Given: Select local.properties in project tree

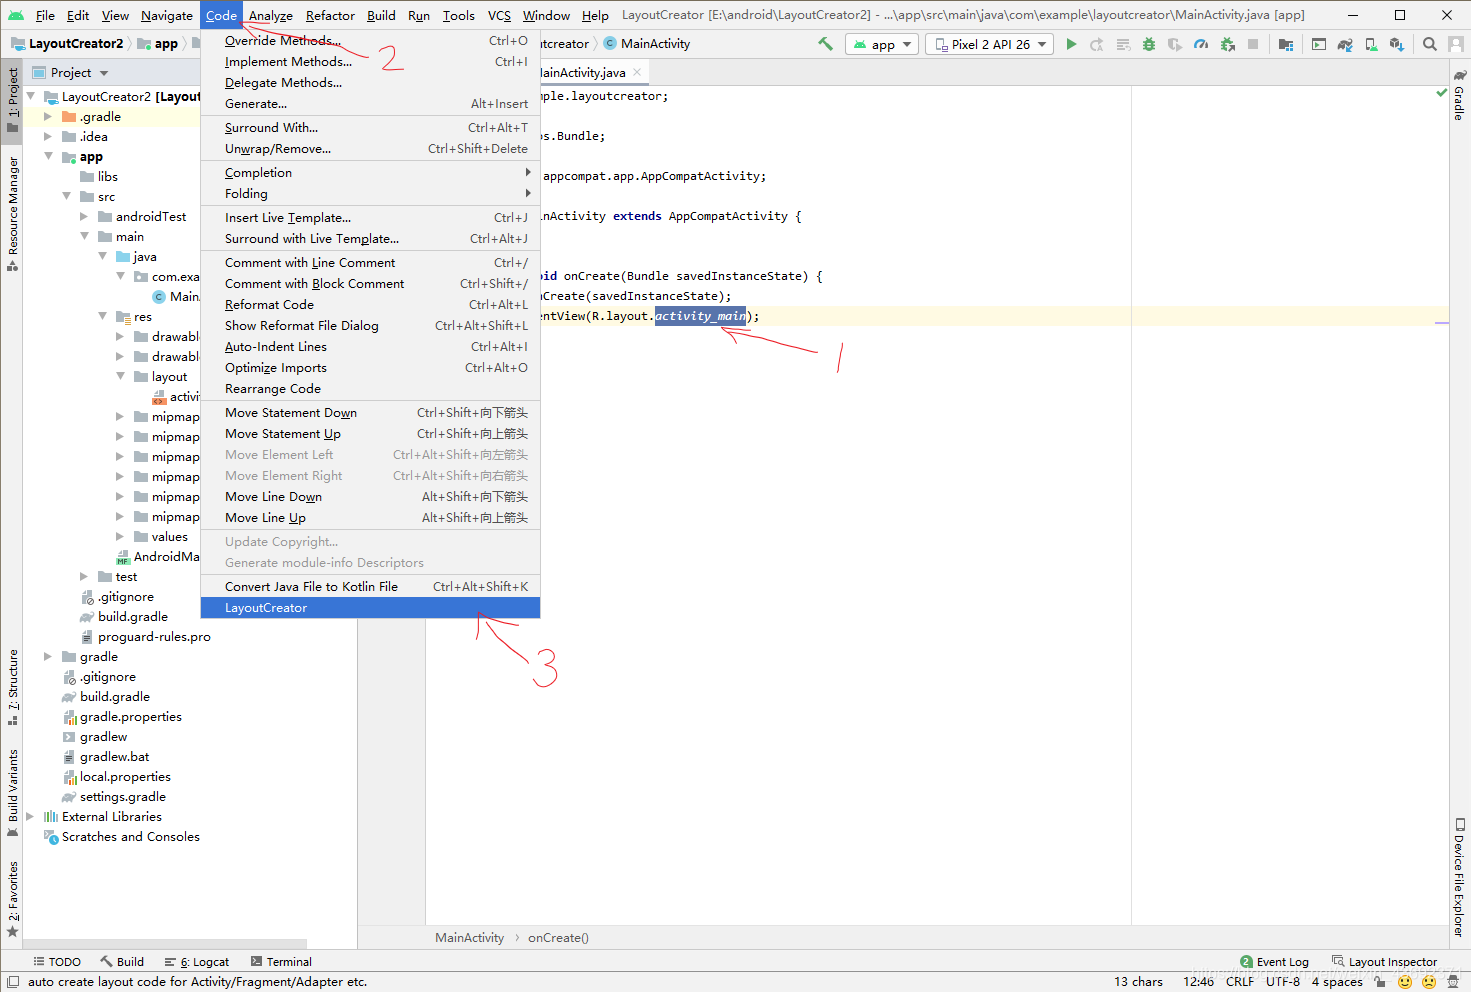Looking at the screenshot, I should pyautogui.click(x=125, y=777).
